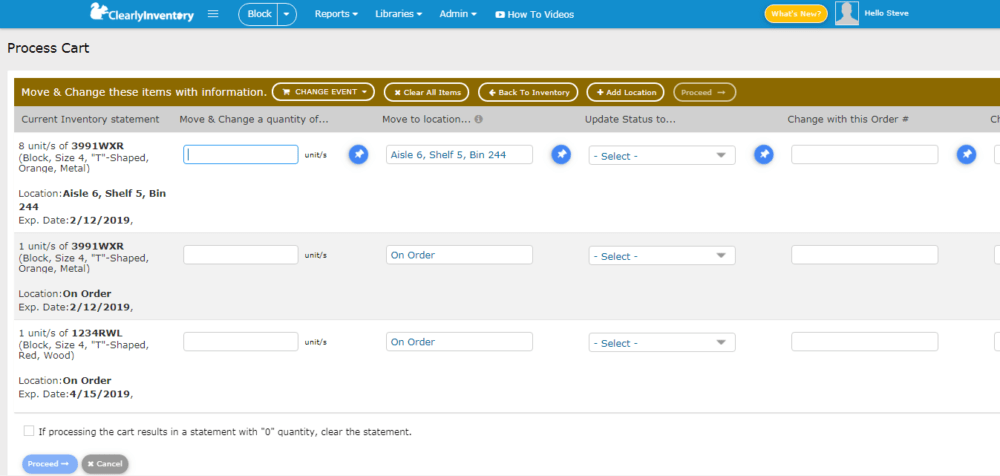Click the Cancel button
Viewport: 1000px width, 476px height.
[105, 464]
